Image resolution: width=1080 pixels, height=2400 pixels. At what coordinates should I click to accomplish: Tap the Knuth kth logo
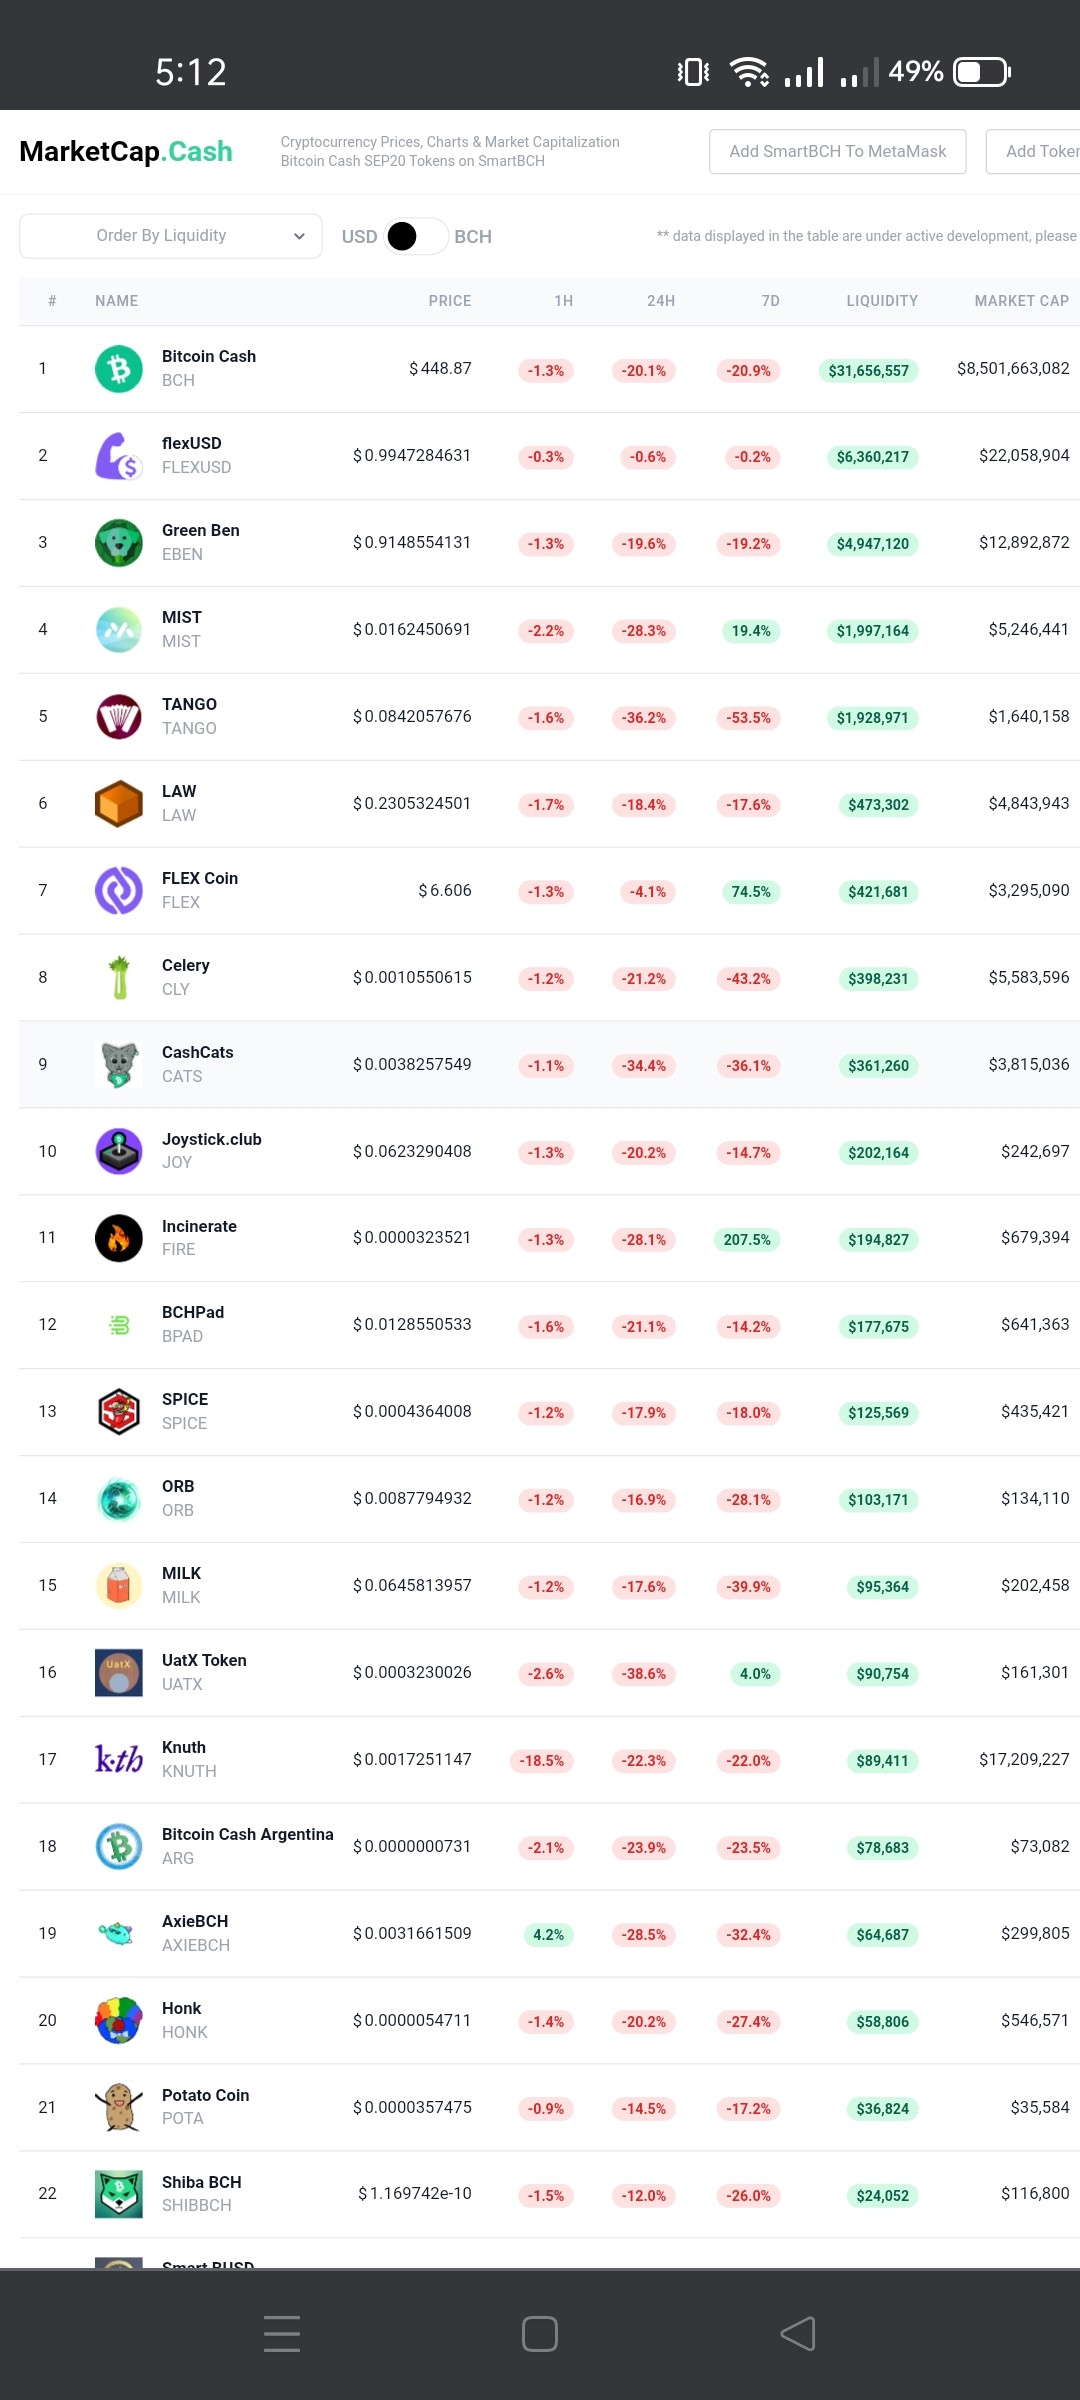119,1759
